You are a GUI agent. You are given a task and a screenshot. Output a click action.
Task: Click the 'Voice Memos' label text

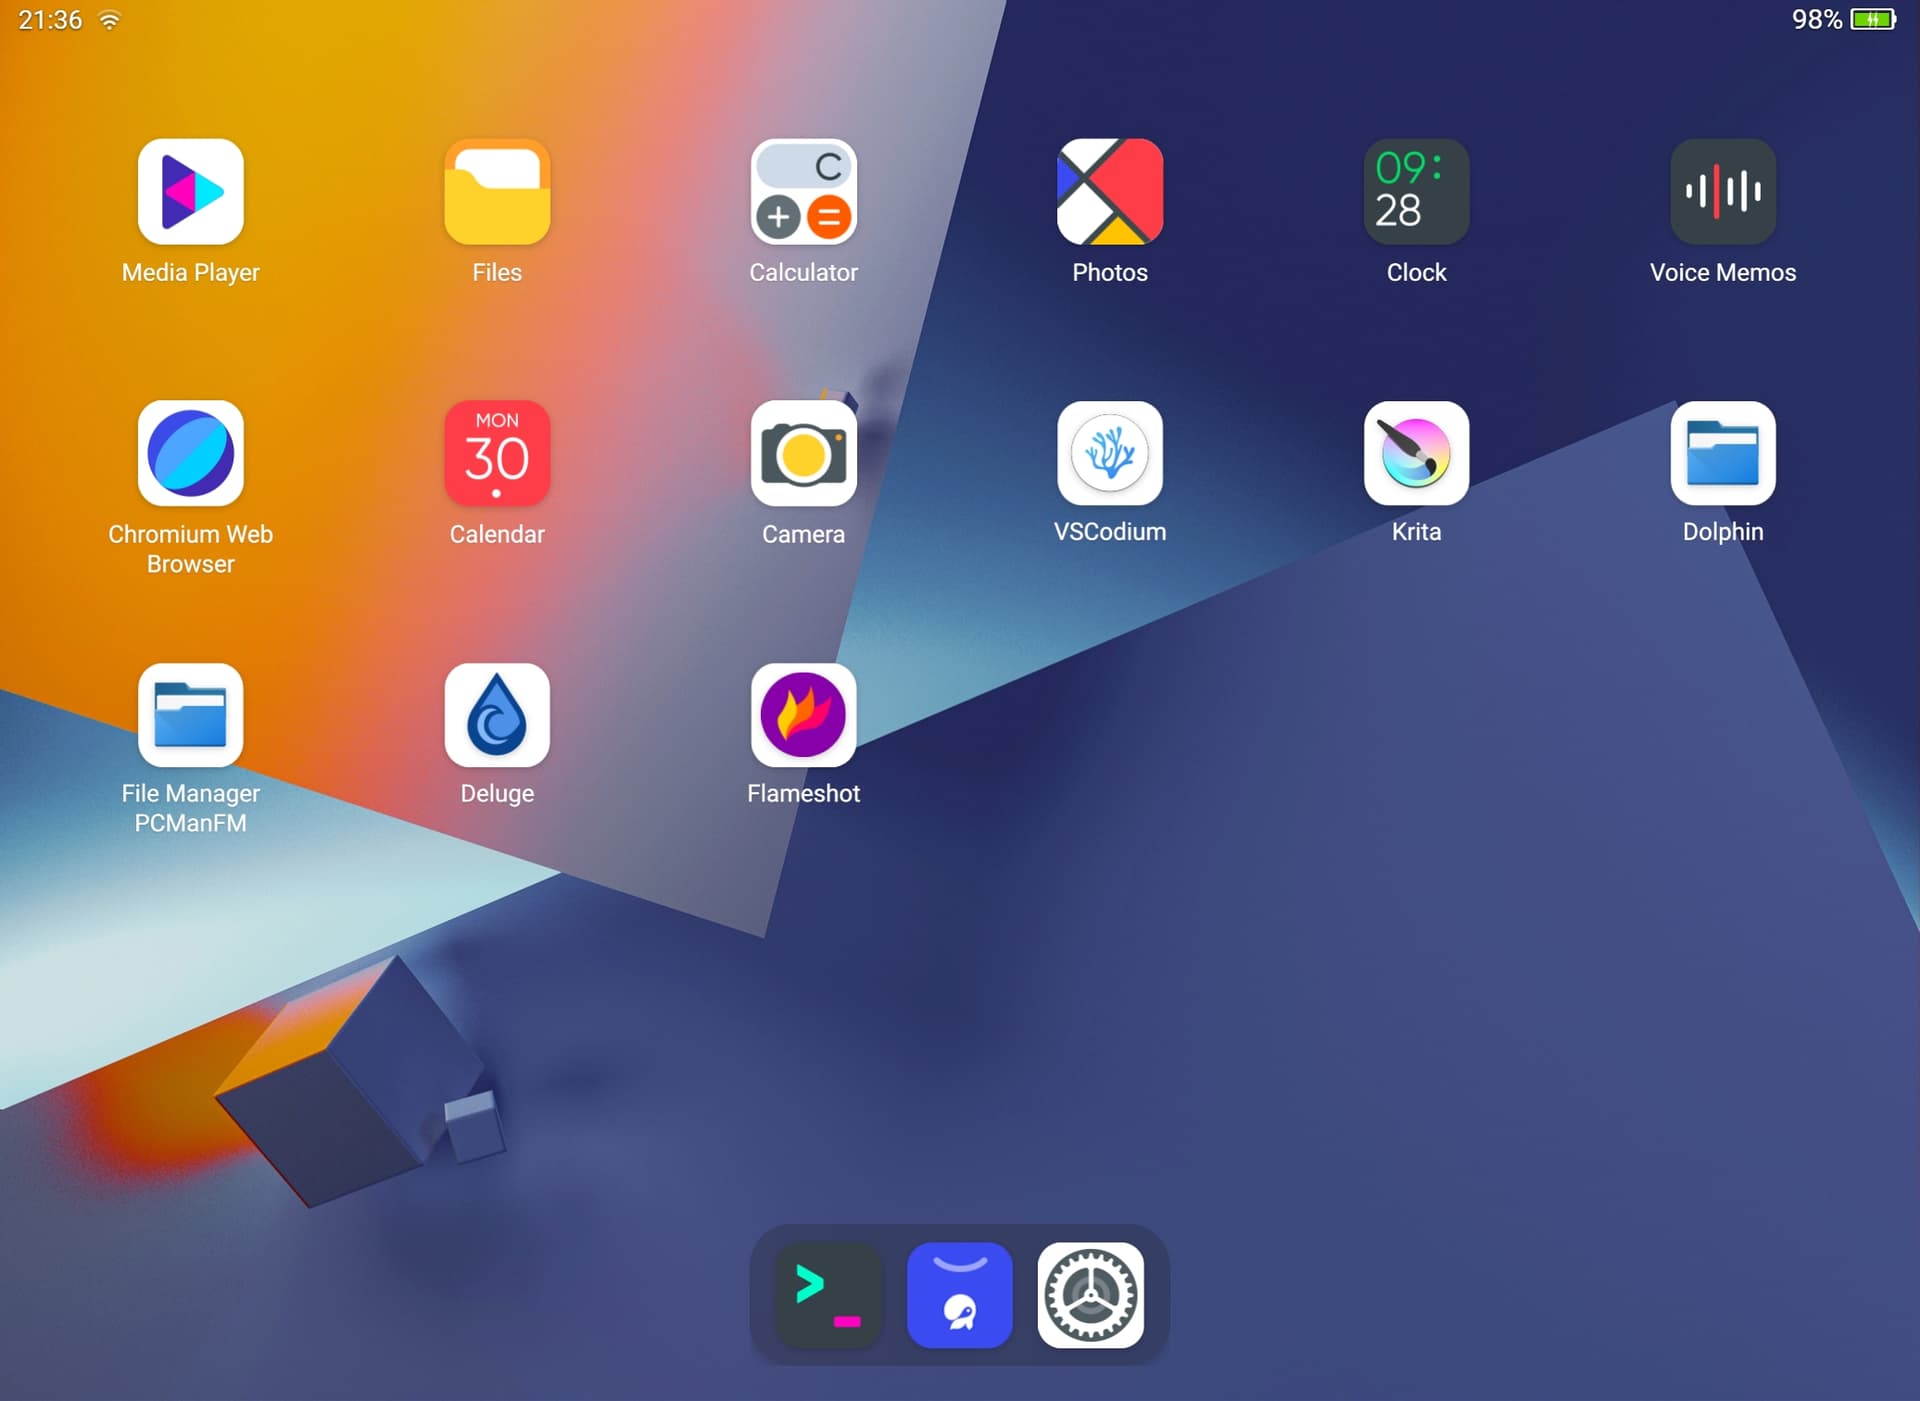click(1723, 272)
